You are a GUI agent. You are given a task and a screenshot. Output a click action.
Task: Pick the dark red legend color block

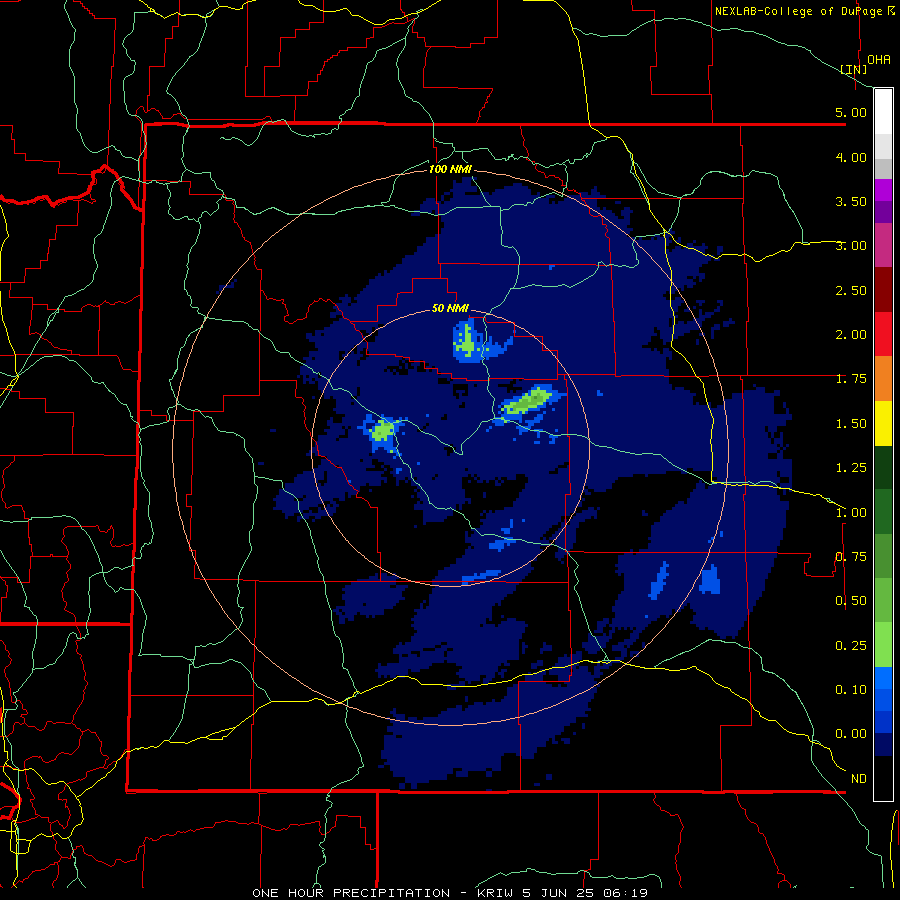(883, 290)
